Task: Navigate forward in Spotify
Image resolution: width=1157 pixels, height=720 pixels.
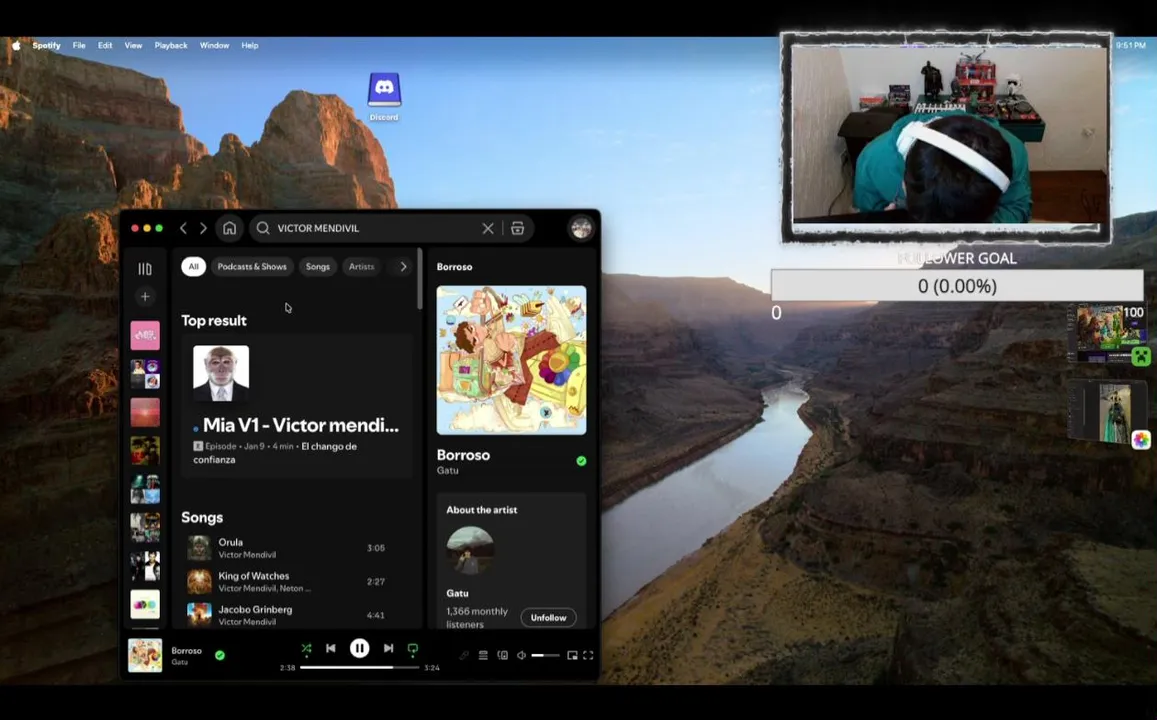Action: click(x=203, y=228)
